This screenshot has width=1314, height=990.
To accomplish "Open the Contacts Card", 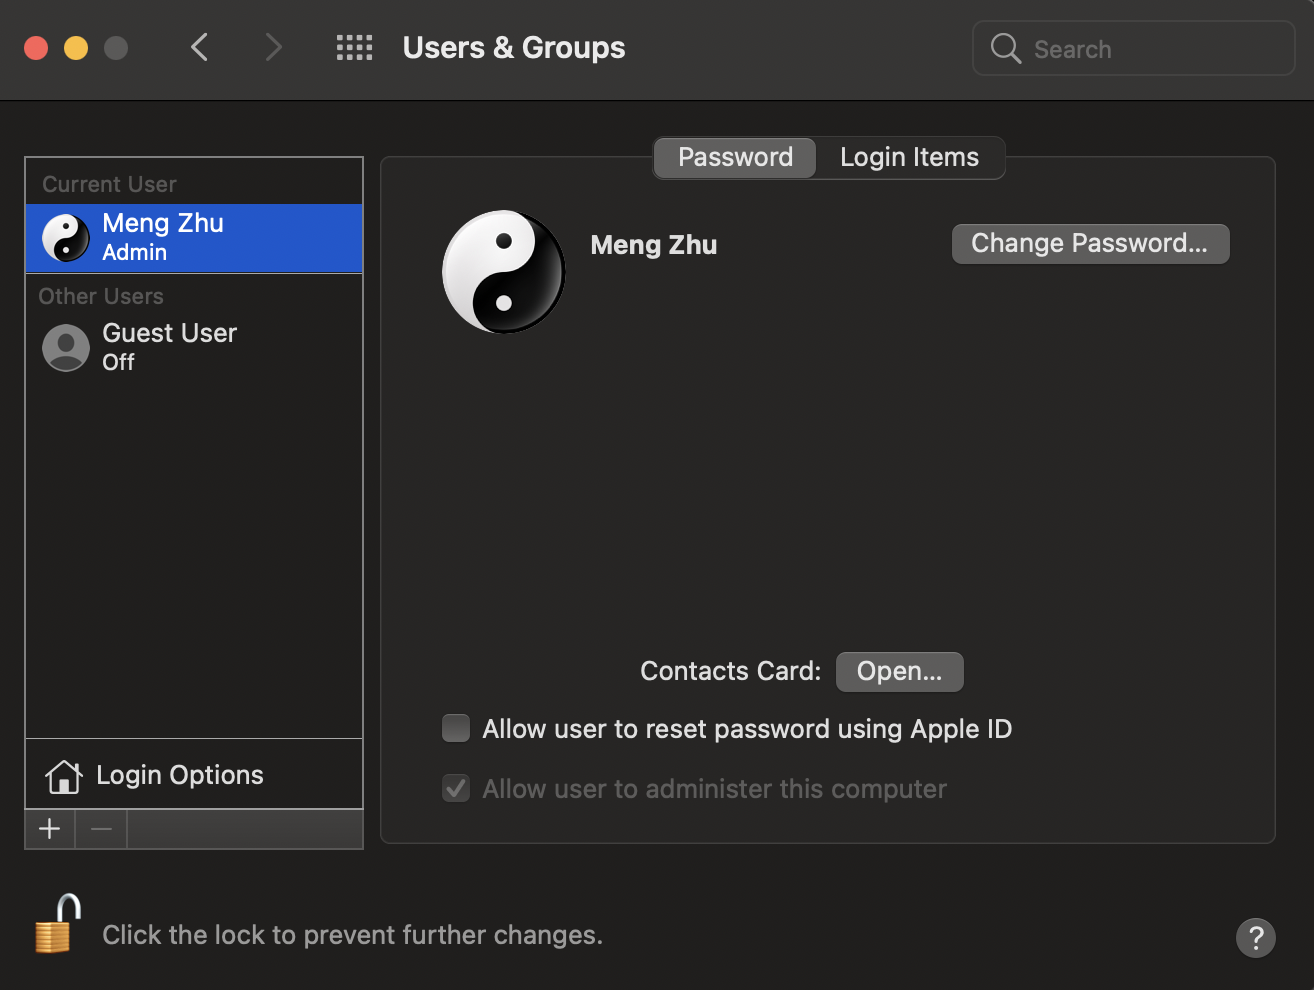I will 899,671.
